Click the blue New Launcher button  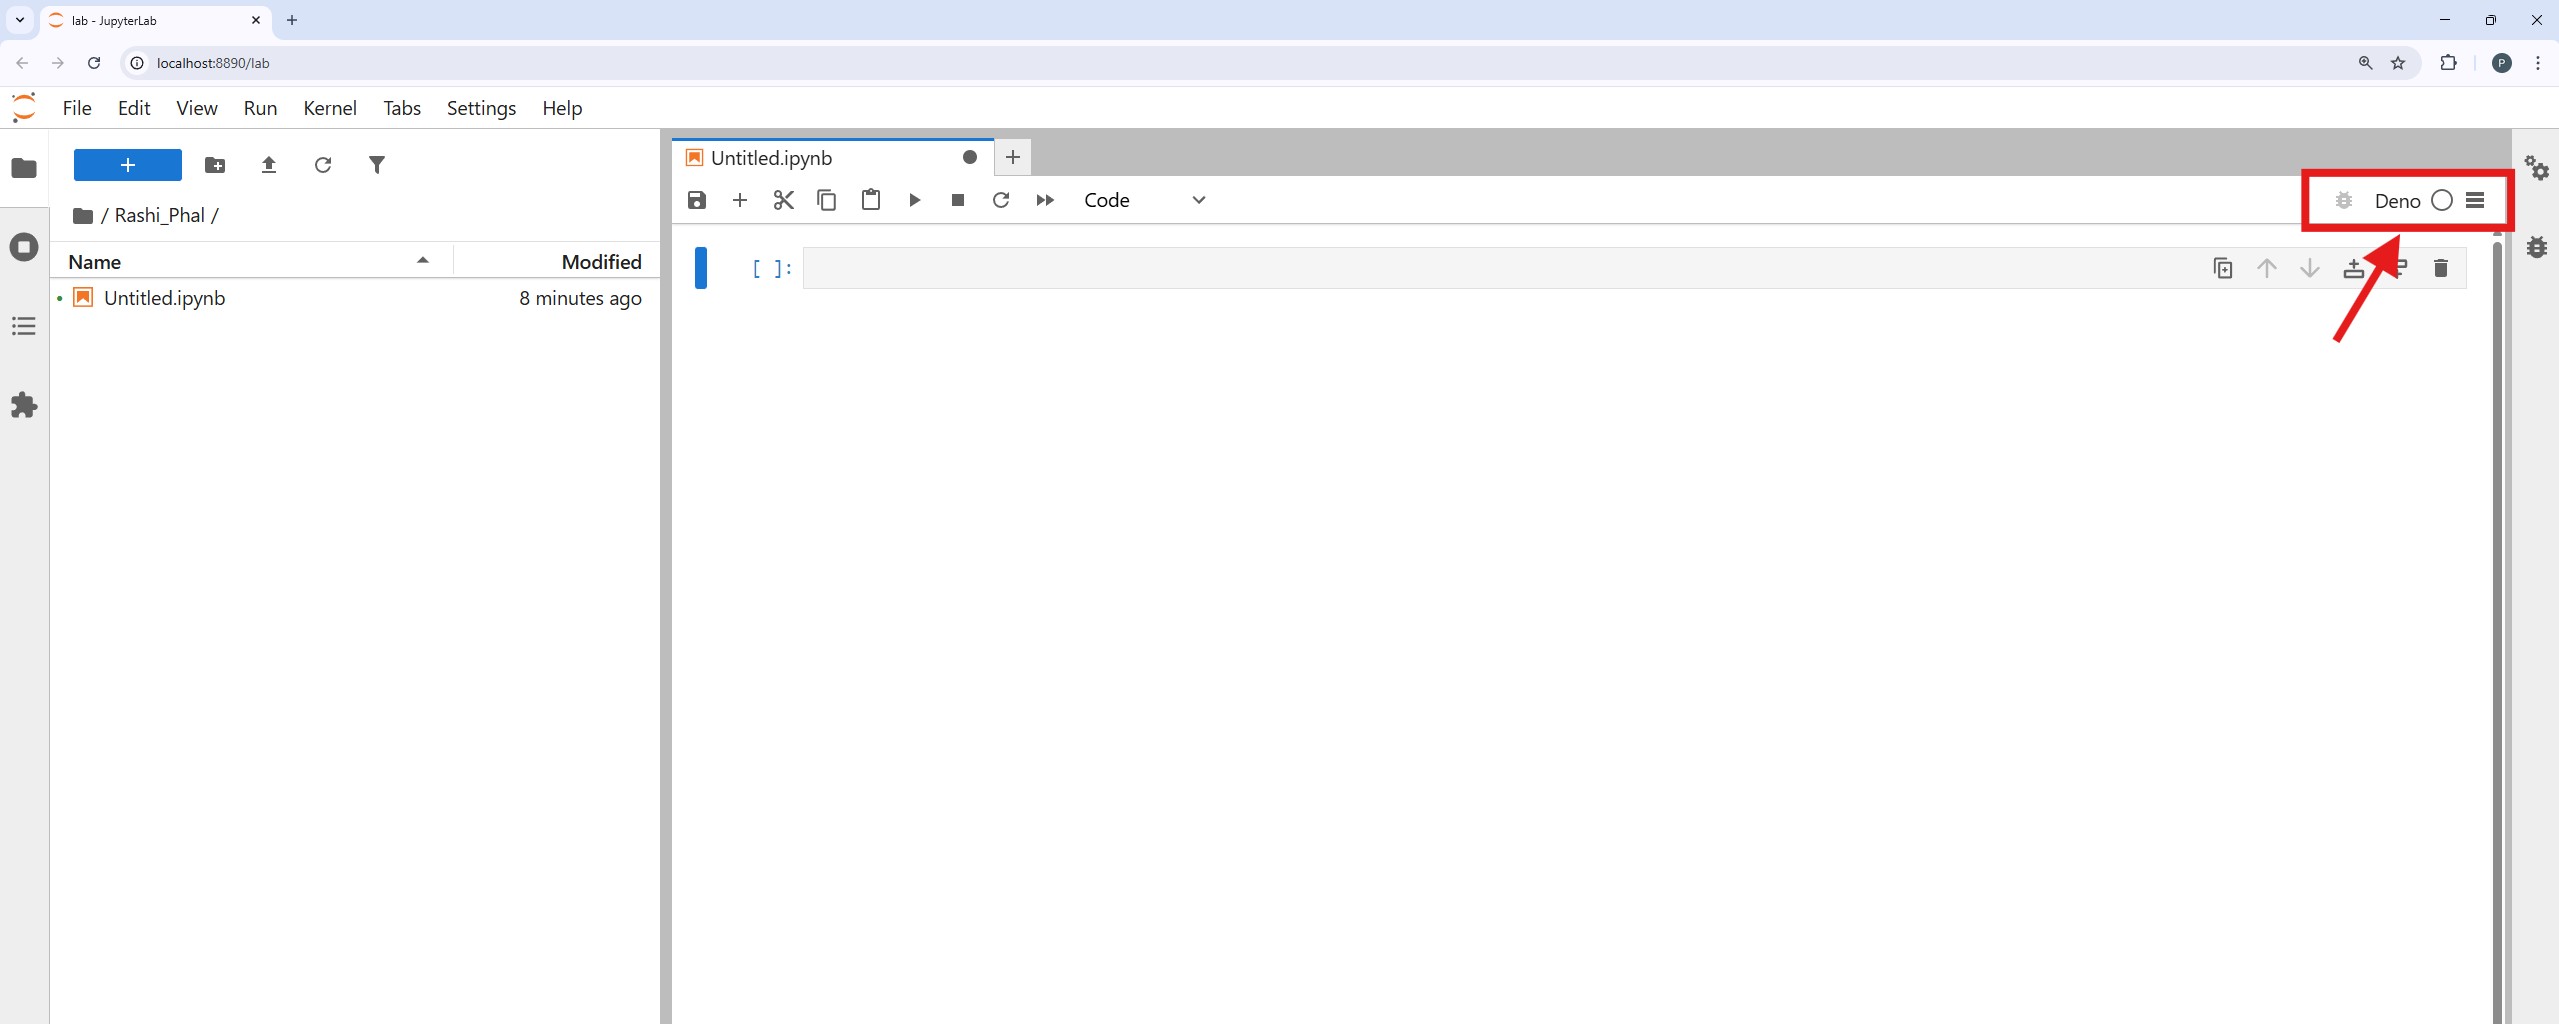(x=128, y=165)
